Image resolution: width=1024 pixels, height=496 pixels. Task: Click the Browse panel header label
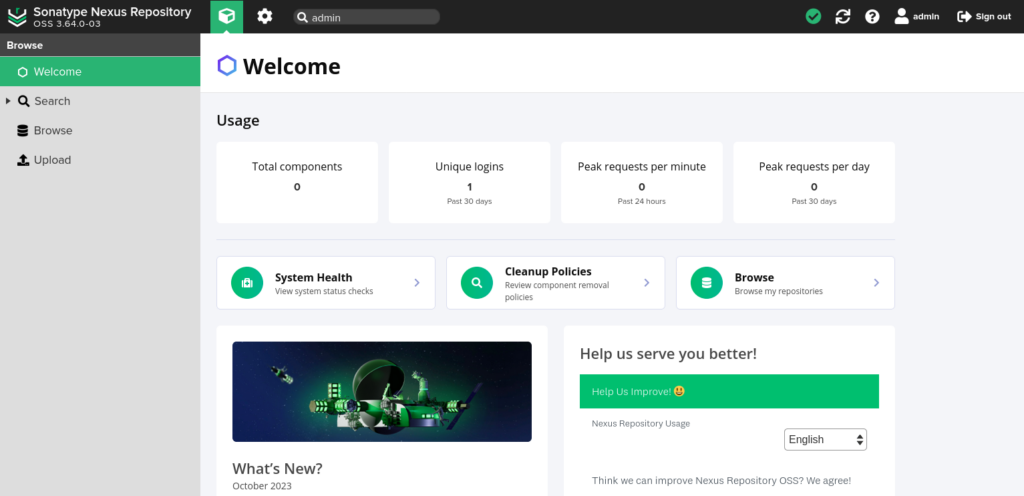point(25,45)
